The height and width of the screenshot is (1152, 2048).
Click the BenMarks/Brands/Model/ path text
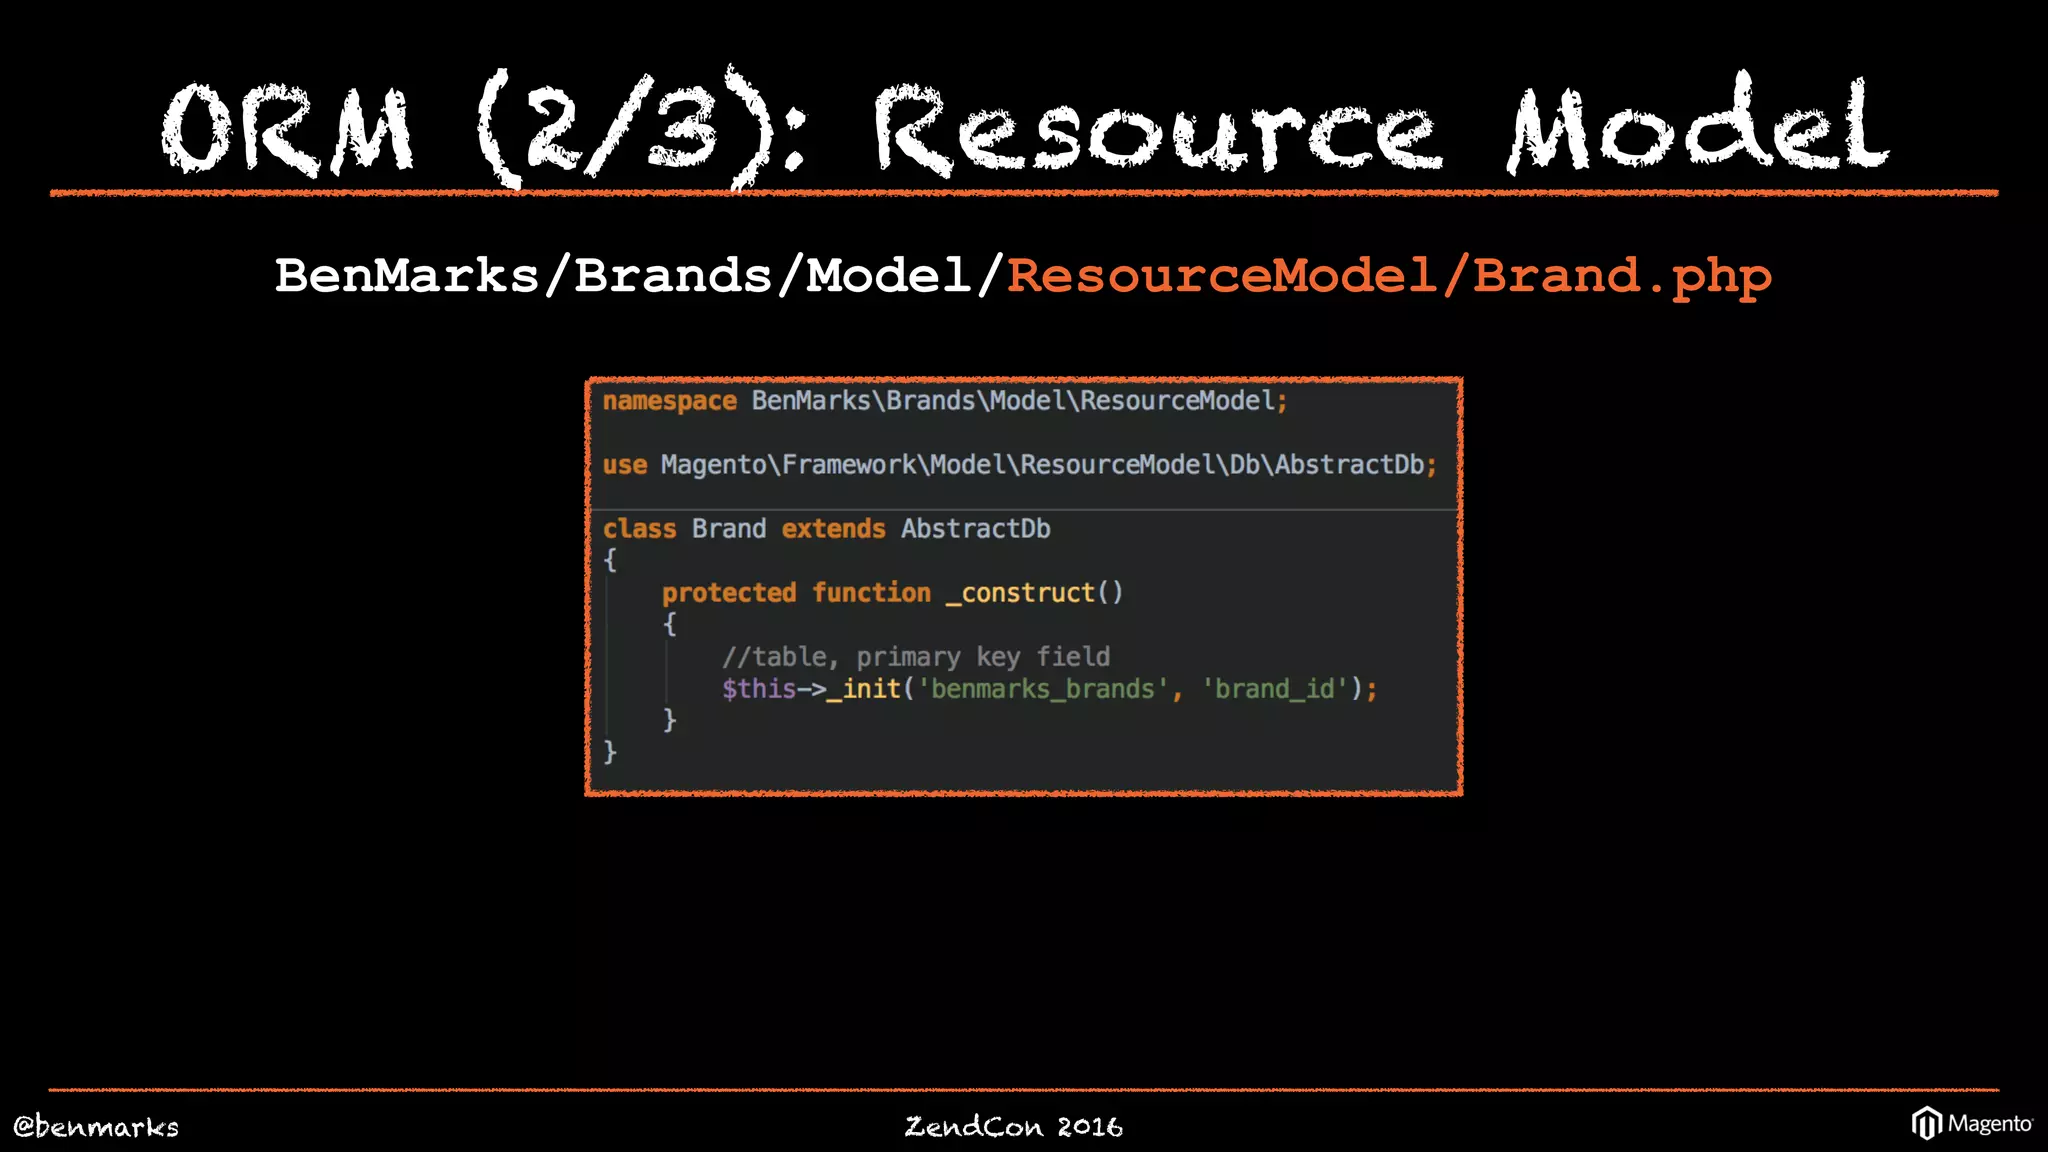[x=638, y=276]
